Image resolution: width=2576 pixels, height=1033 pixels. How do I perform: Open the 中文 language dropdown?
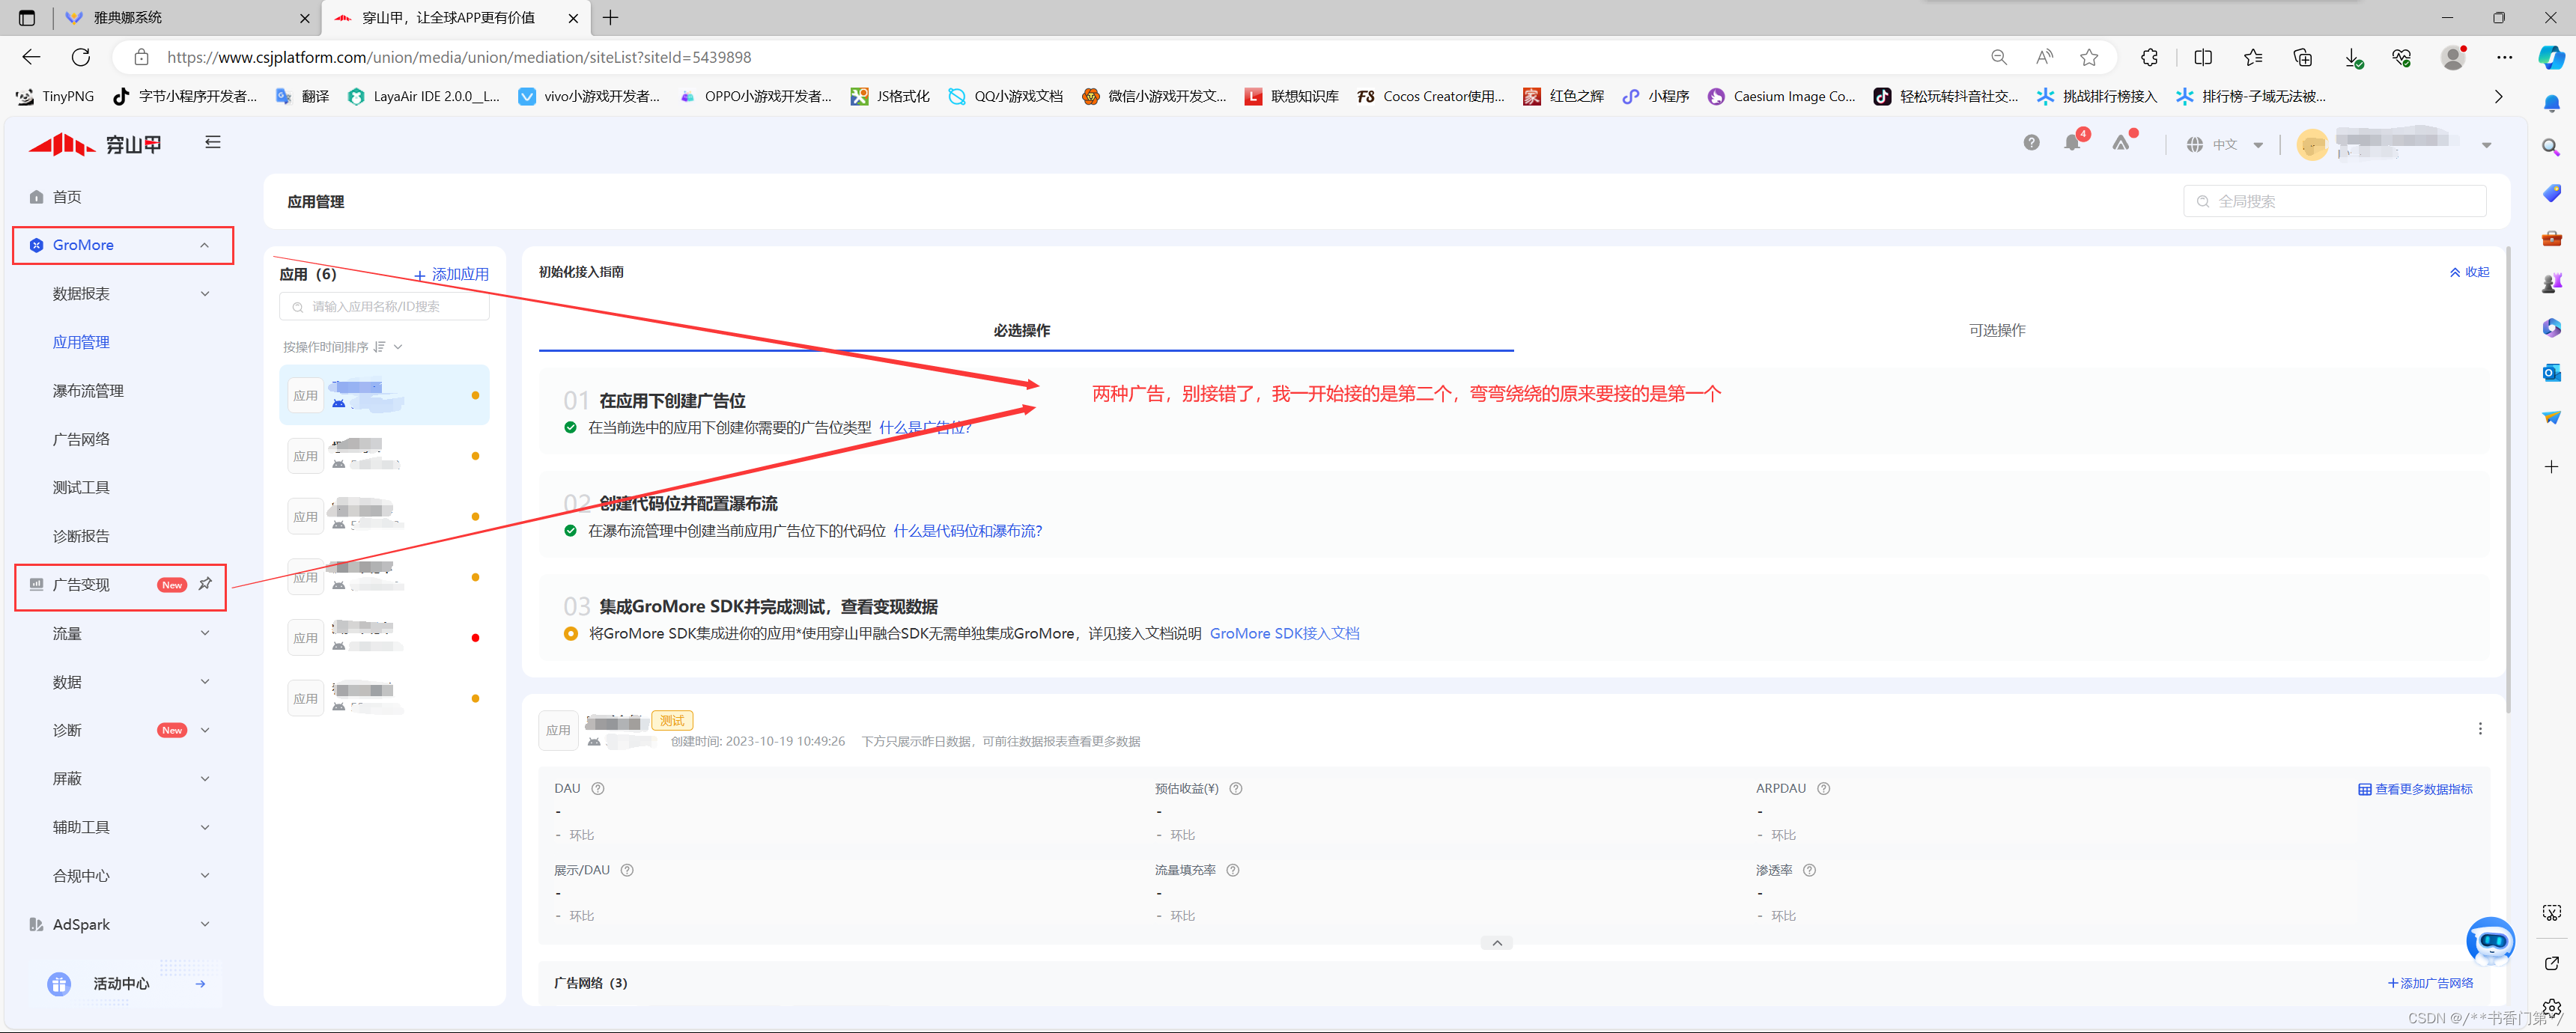click(x=2225, y=145)
